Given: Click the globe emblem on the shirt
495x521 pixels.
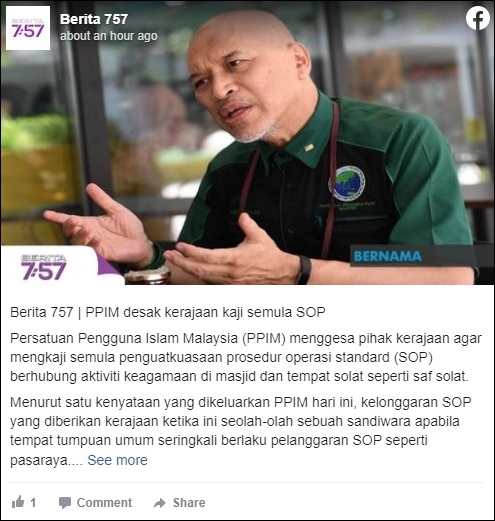Looking at the screenshot, I should click(x=347, y=184).
